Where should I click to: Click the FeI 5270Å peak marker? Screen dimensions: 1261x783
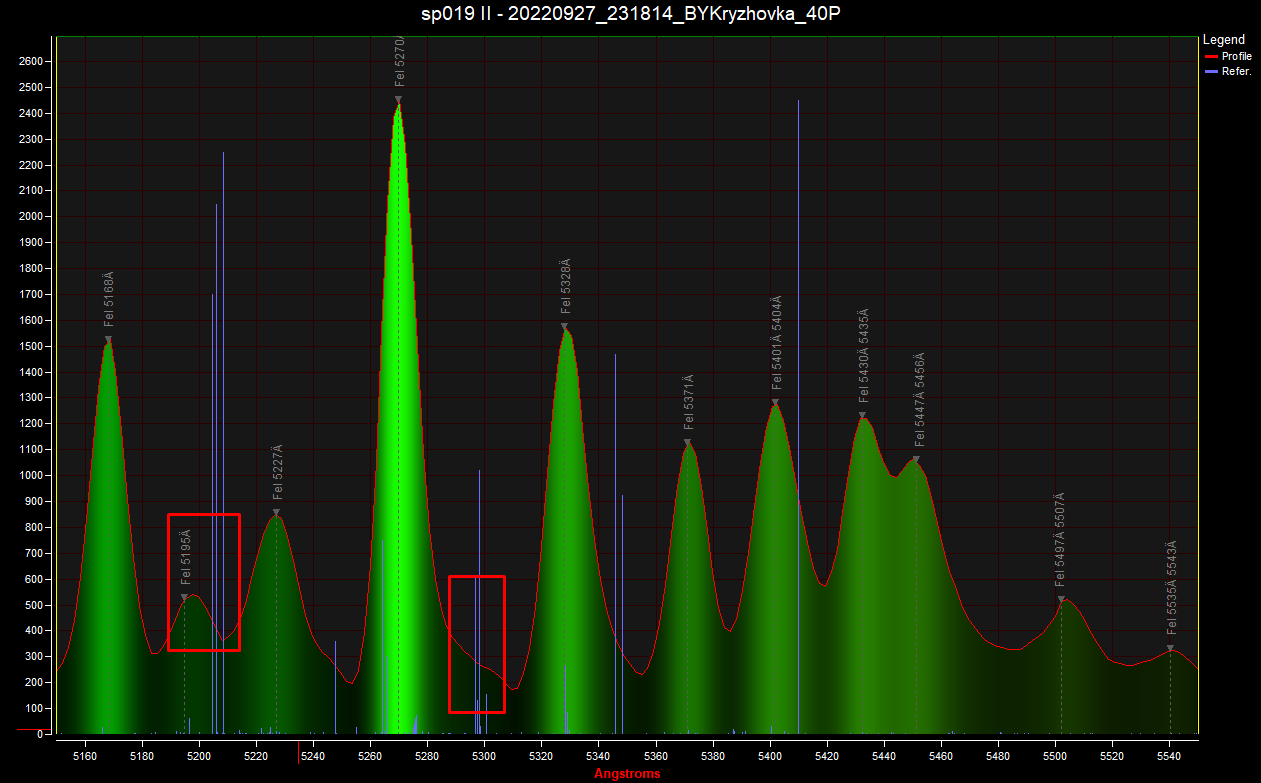[398, 100]
